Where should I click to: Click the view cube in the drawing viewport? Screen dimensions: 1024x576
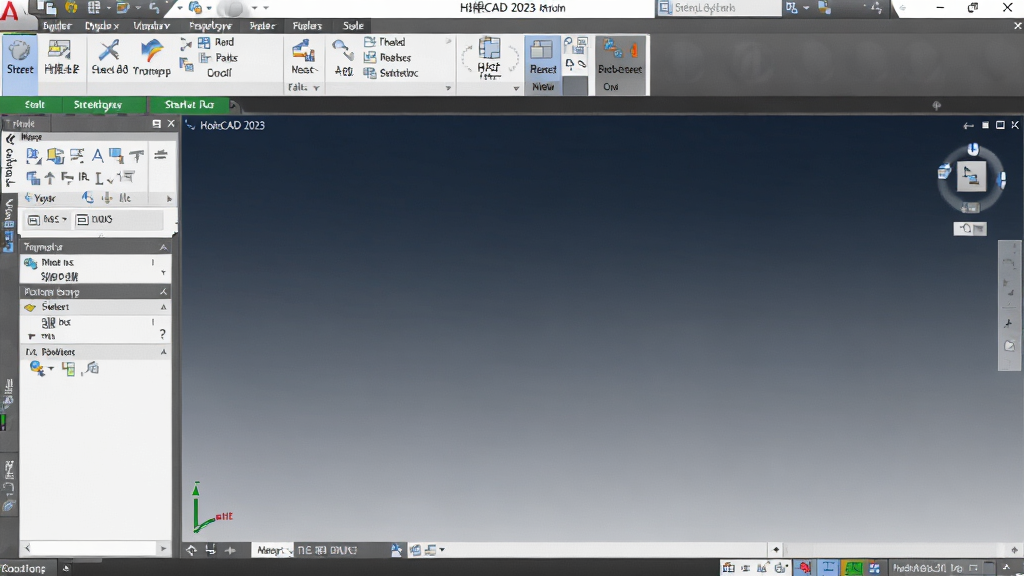[x=971, y=177]
